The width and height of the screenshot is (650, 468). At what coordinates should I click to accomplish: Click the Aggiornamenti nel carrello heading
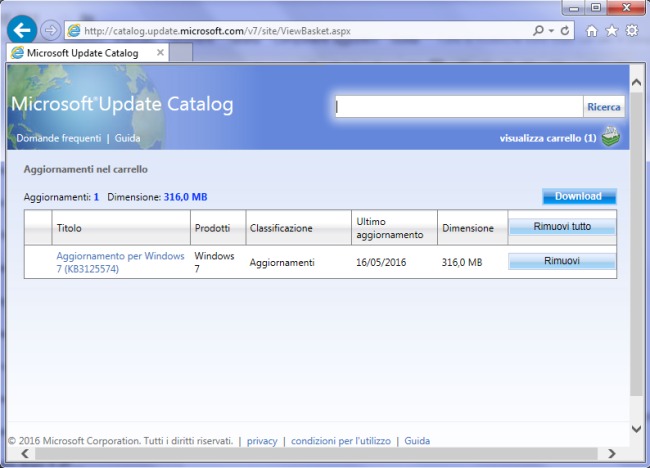pyautogui.click(x=85, y=169)
